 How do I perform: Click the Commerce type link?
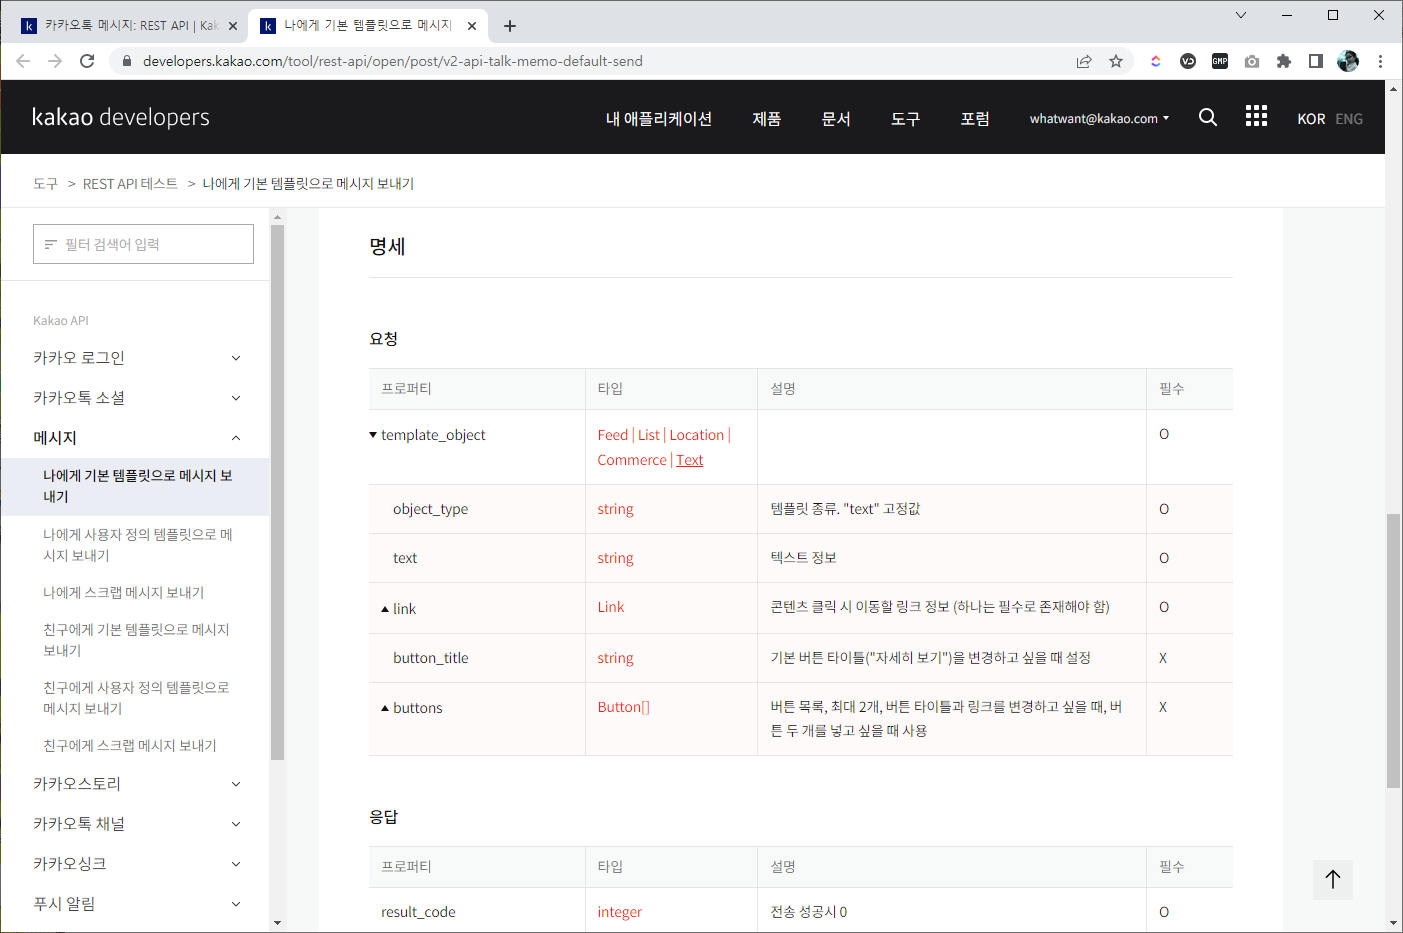click(632, 460)
